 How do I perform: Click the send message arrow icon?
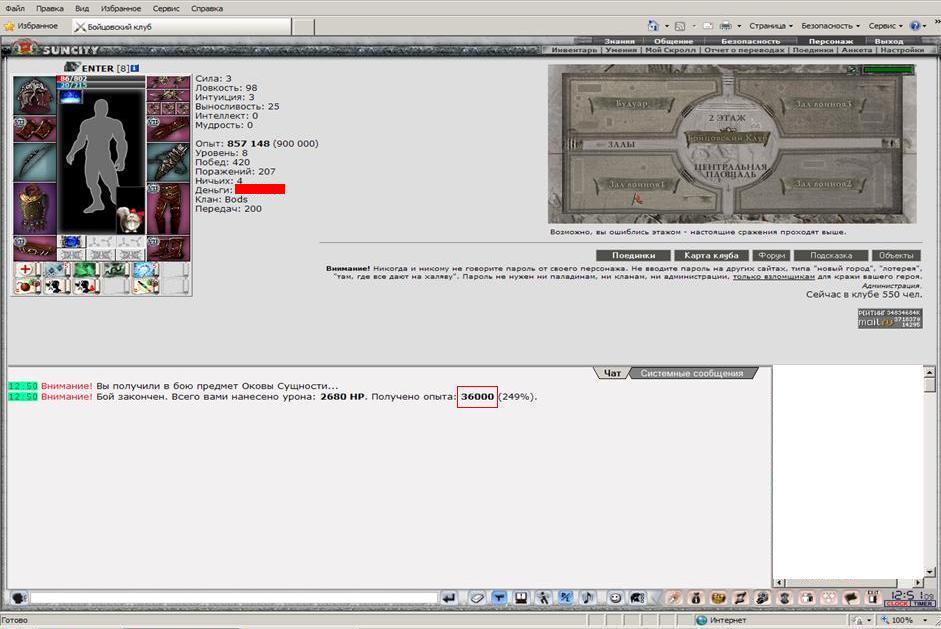point(449,598)
